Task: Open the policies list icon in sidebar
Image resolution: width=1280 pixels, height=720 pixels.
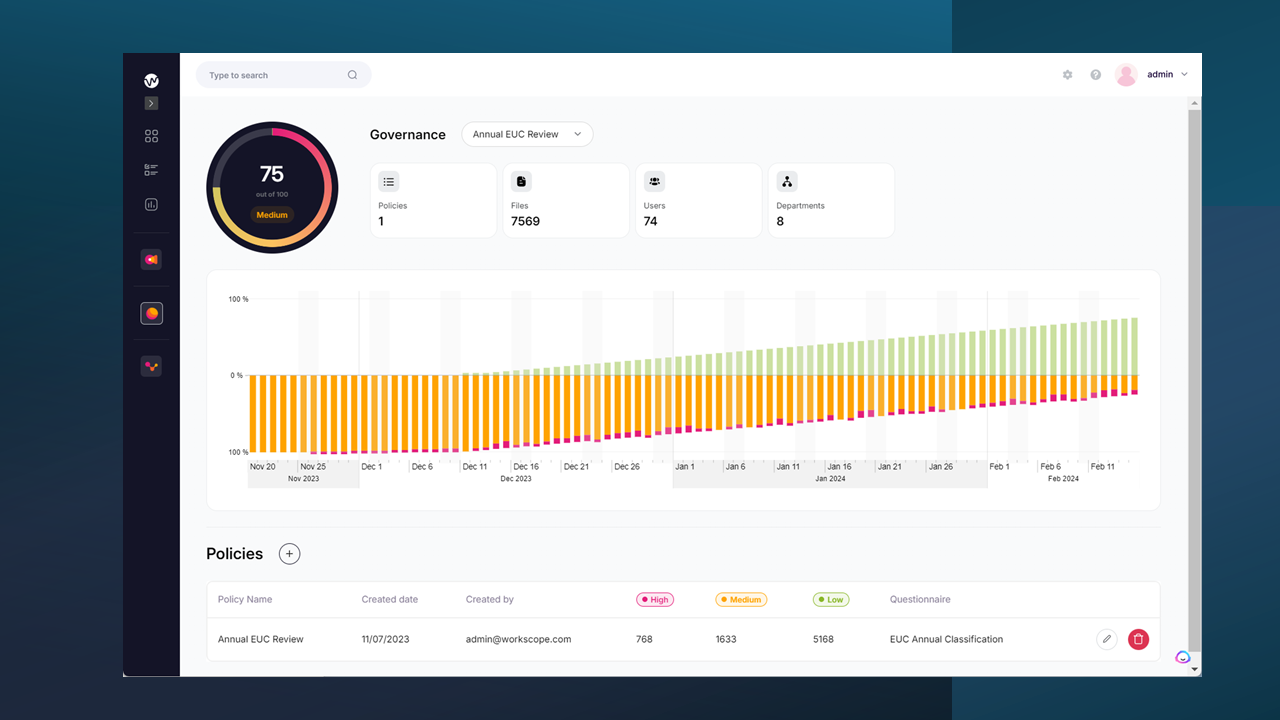Action: tap(150, 169)
